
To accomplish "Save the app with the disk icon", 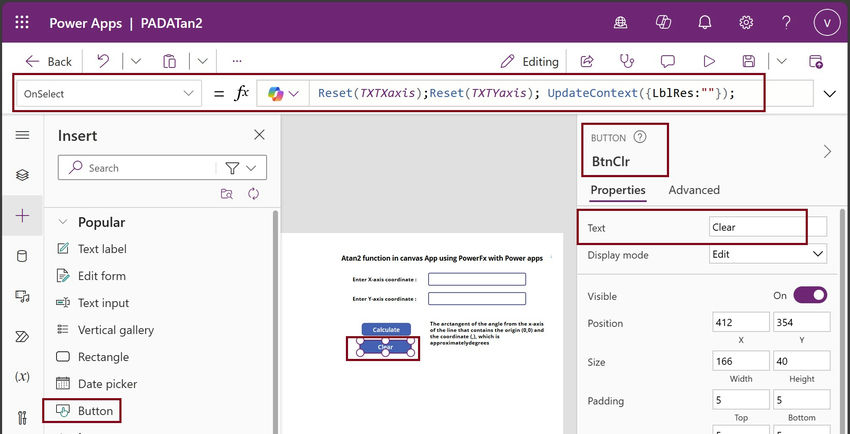I will pos(749,61).
